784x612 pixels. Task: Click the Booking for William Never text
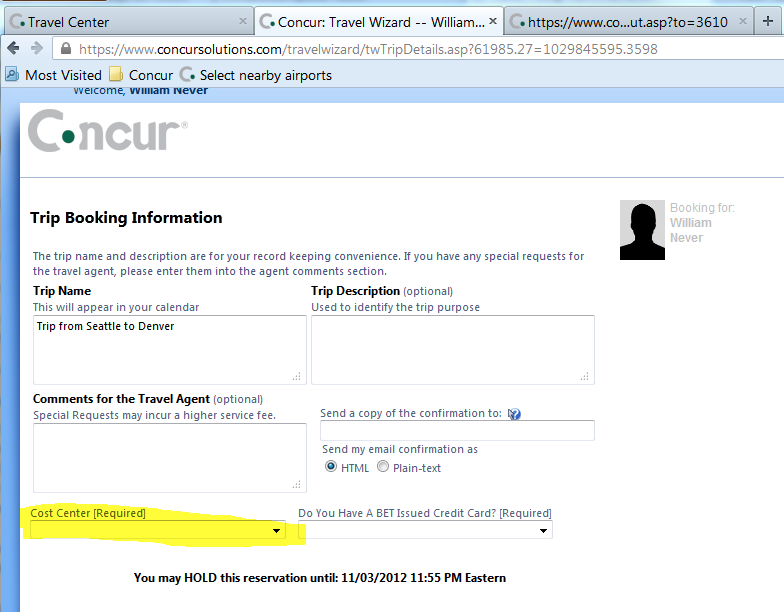tap(702, 222)
